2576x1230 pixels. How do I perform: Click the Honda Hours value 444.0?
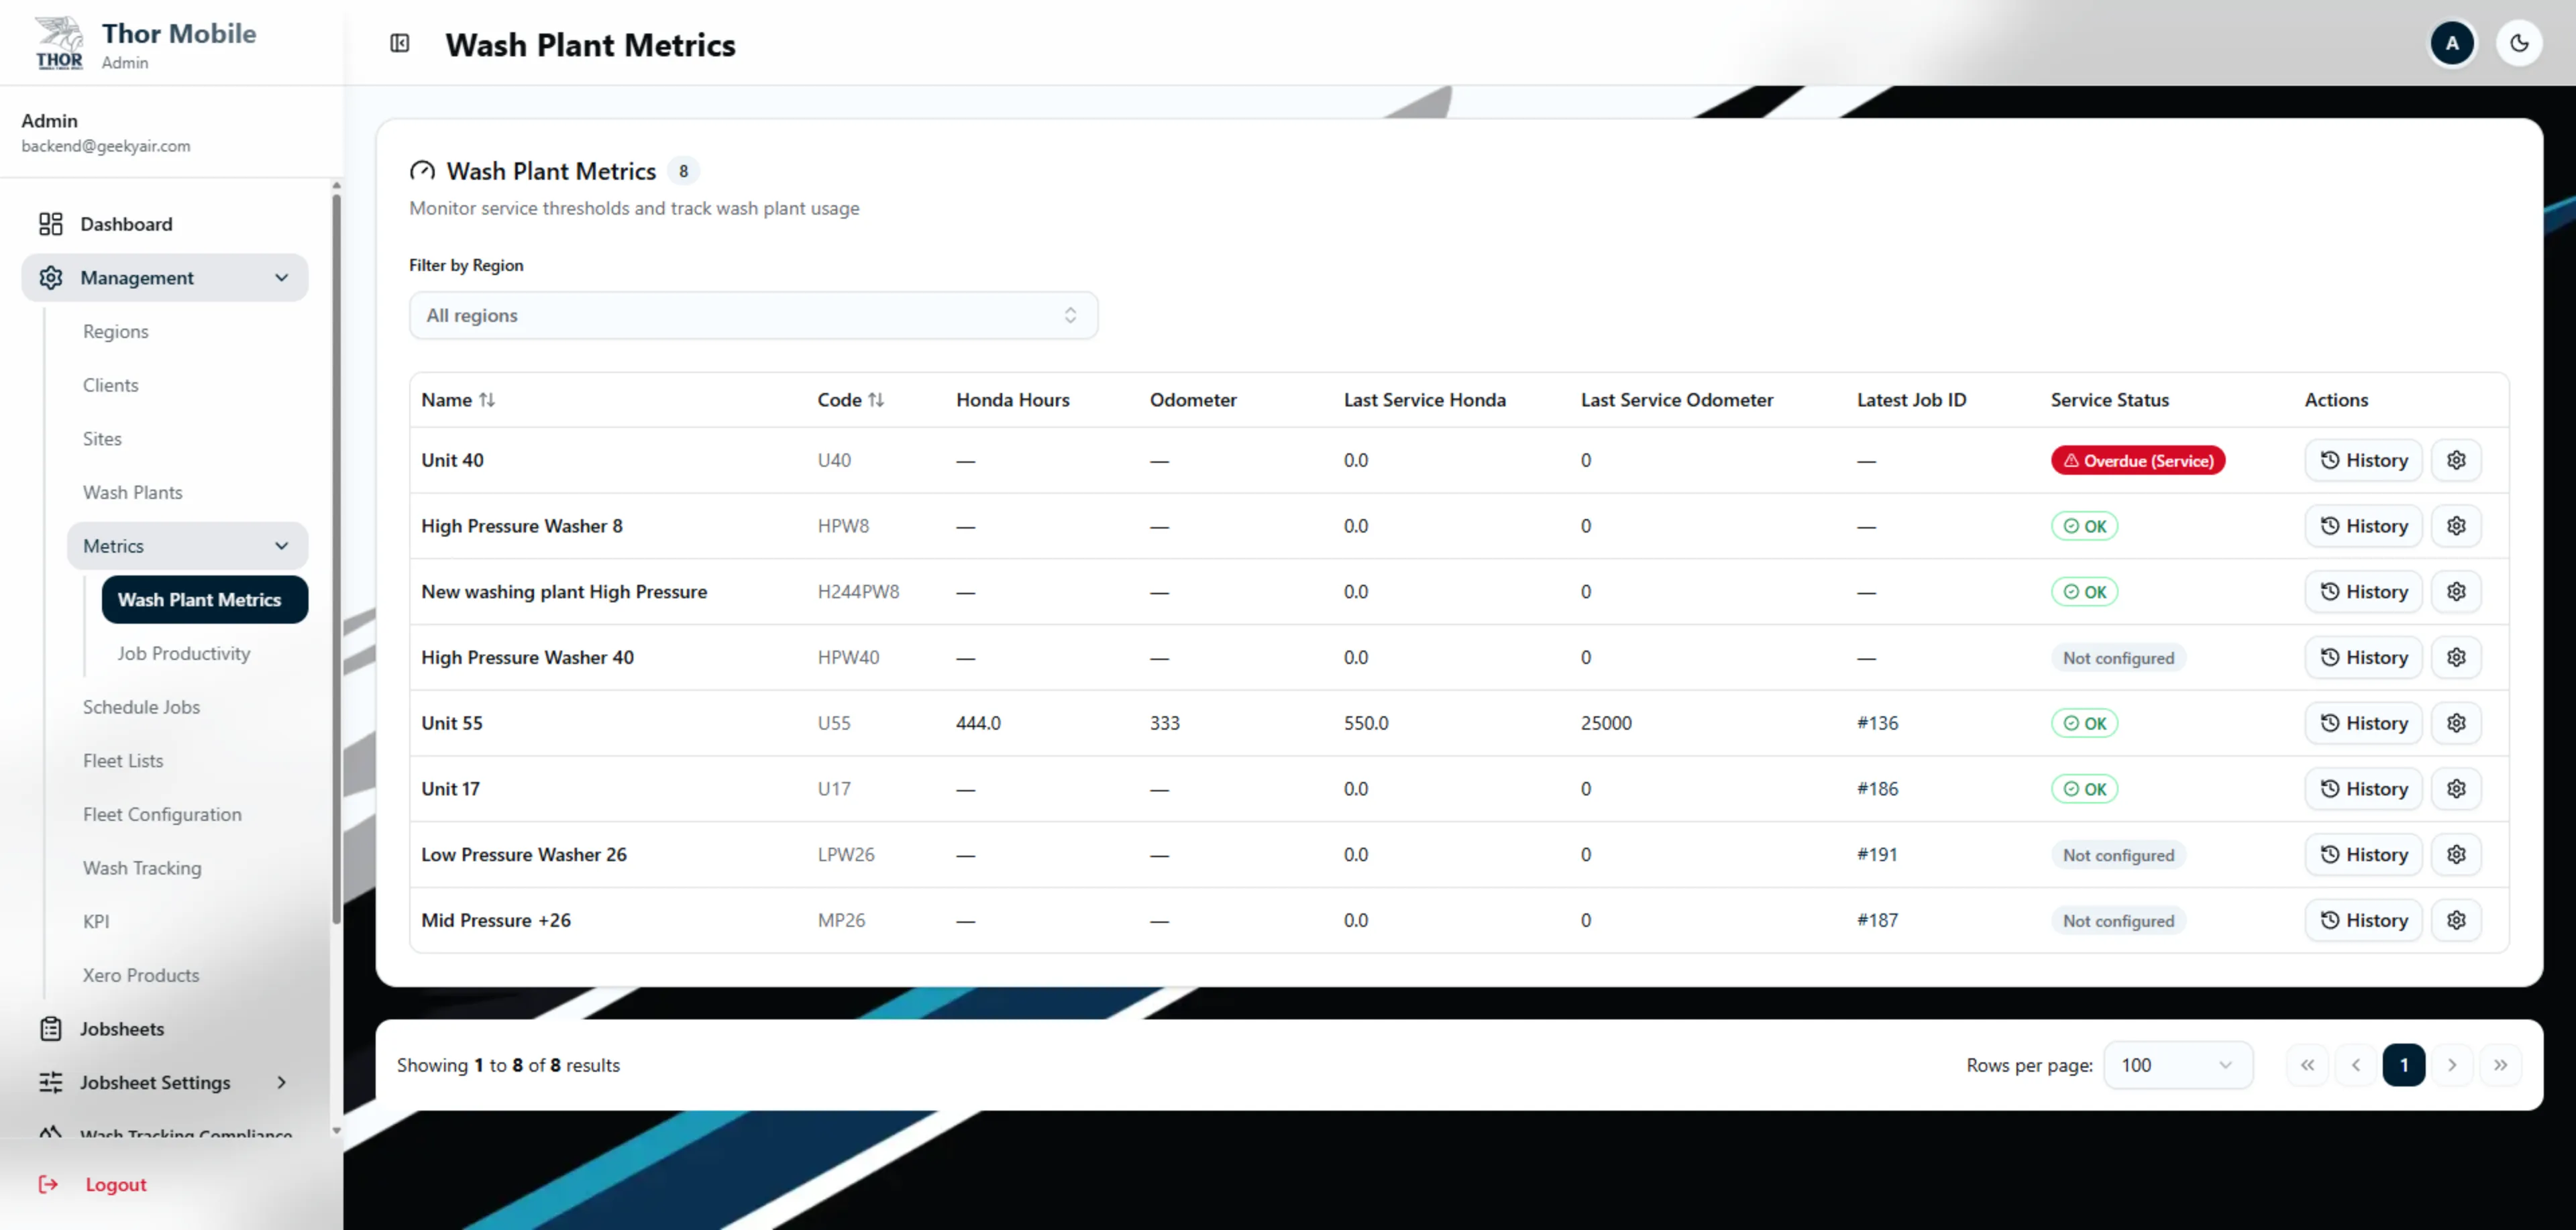click(978, 723)
